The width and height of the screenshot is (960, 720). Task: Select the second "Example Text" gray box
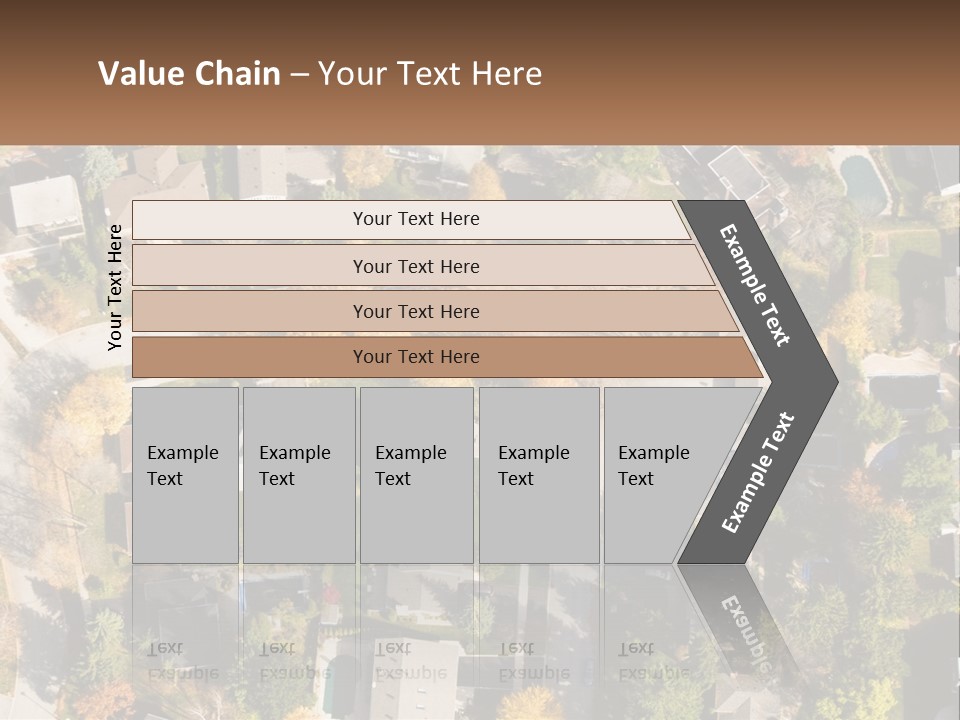coord(298,474)
